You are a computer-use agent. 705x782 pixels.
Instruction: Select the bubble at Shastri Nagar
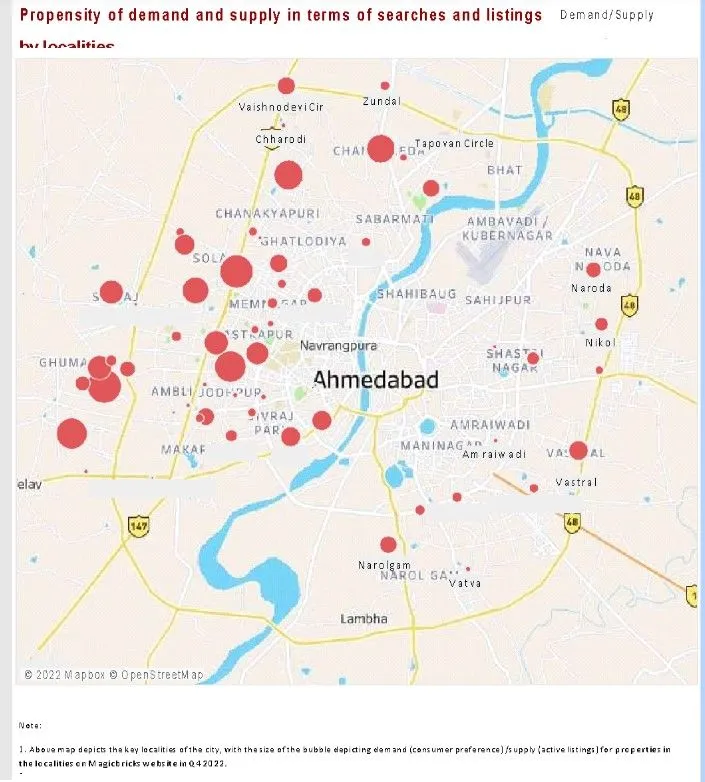pyautogui.click(x=533, y=358)
